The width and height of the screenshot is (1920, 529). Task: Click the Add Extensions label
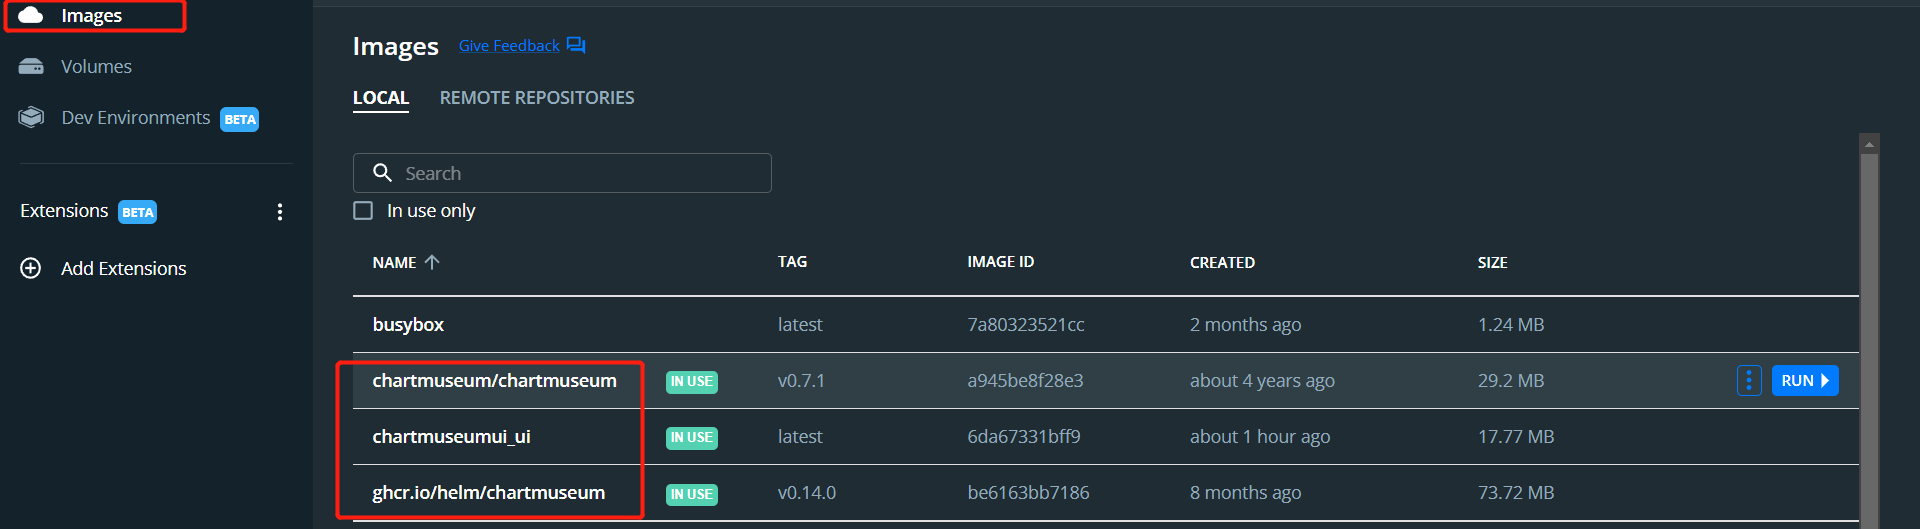[124, 268]
